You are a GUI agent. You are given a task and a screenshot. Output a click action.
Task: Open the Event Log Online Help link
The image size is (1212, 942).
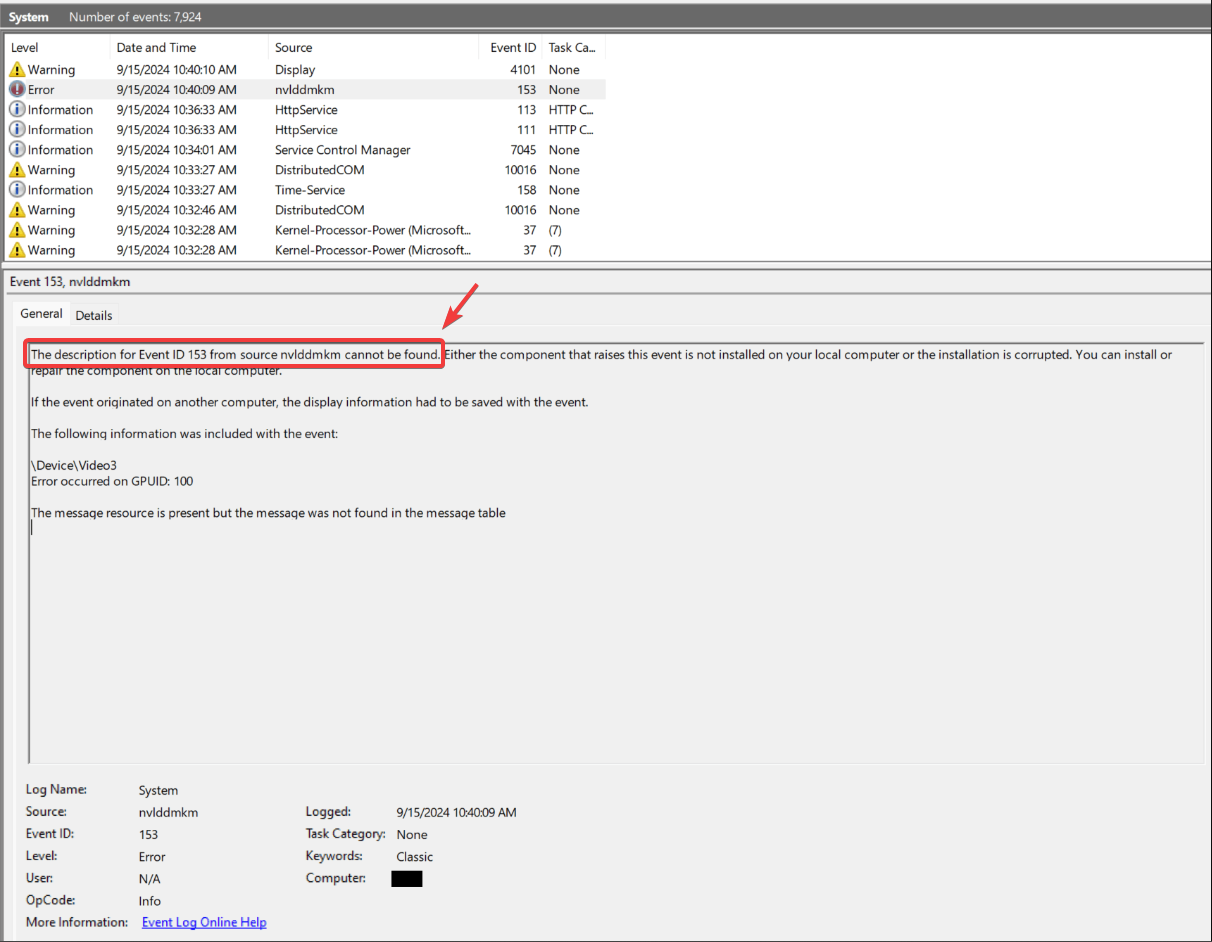coord(204,922)
